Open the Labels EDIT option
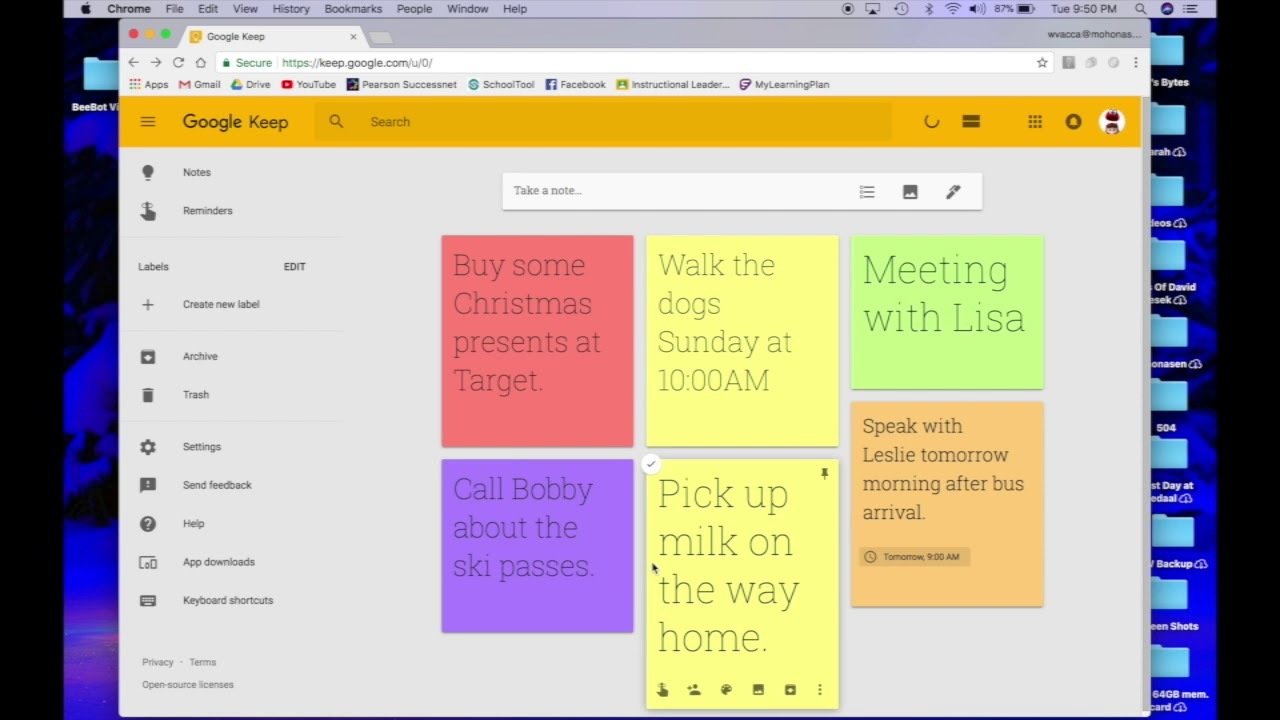 pos(294,266)
